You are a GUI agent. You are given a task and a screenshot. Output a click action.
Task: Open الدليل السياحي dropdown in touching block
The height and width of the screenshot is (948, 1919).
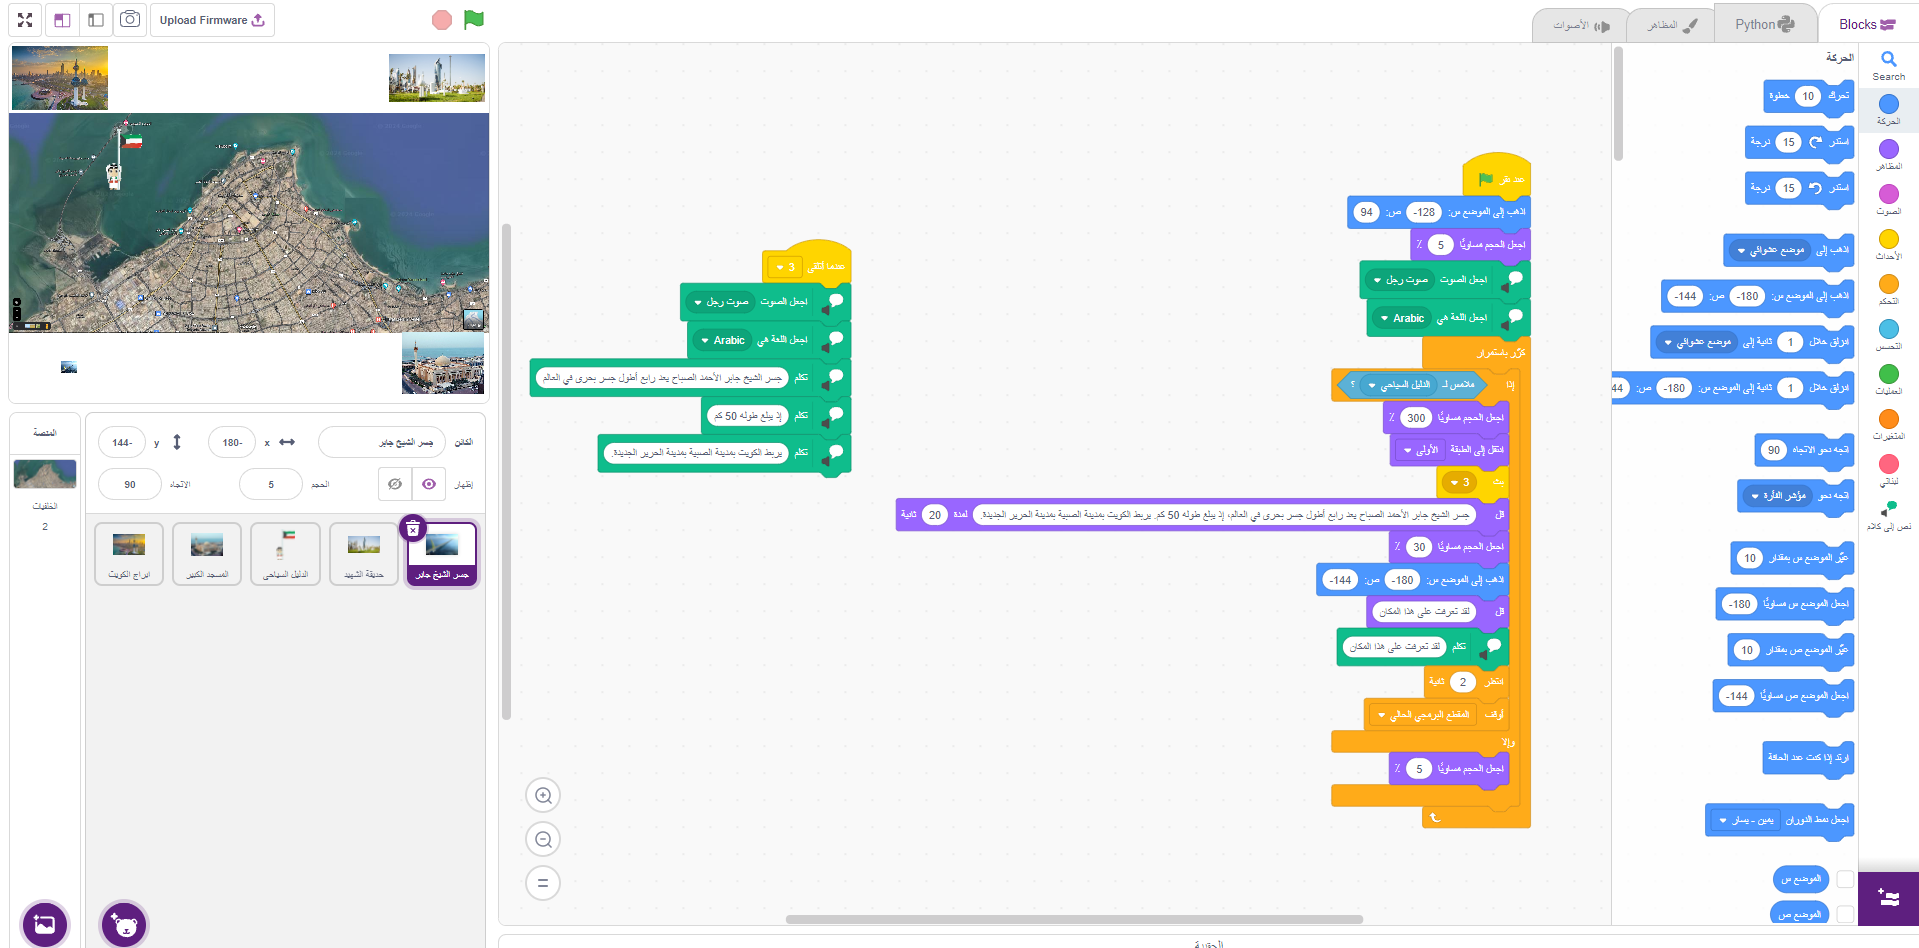(1399, 384)
